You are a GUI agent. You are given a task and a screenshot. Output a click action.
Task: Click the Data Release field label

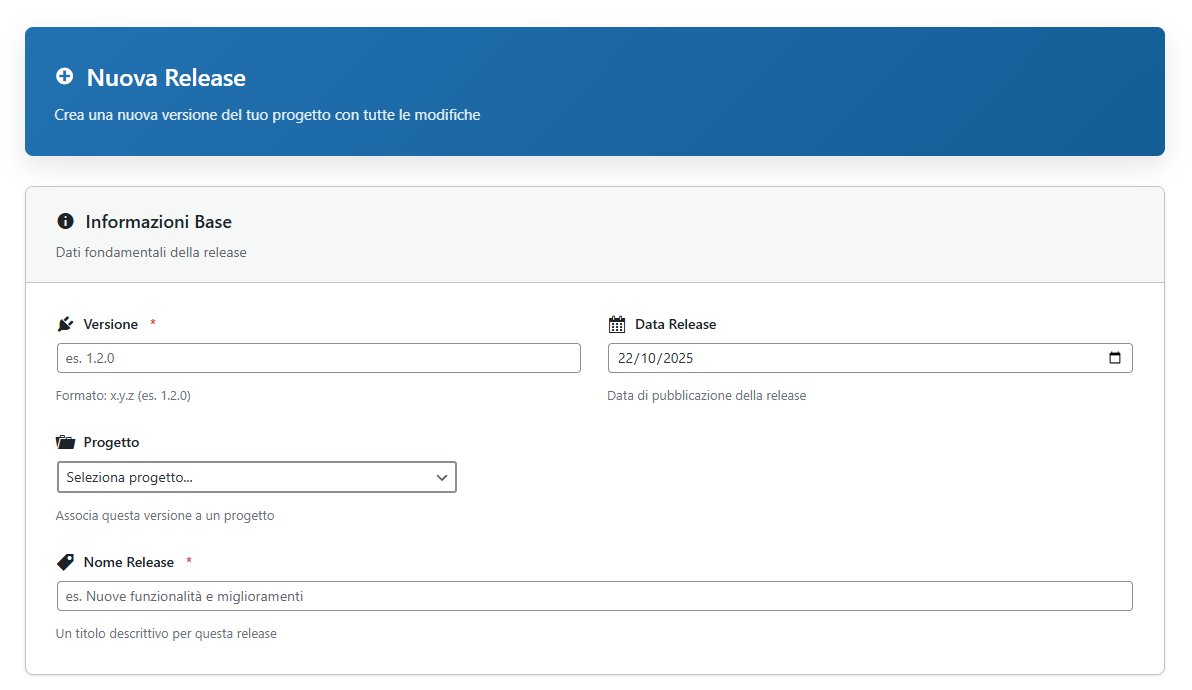(x=675, y=324)
